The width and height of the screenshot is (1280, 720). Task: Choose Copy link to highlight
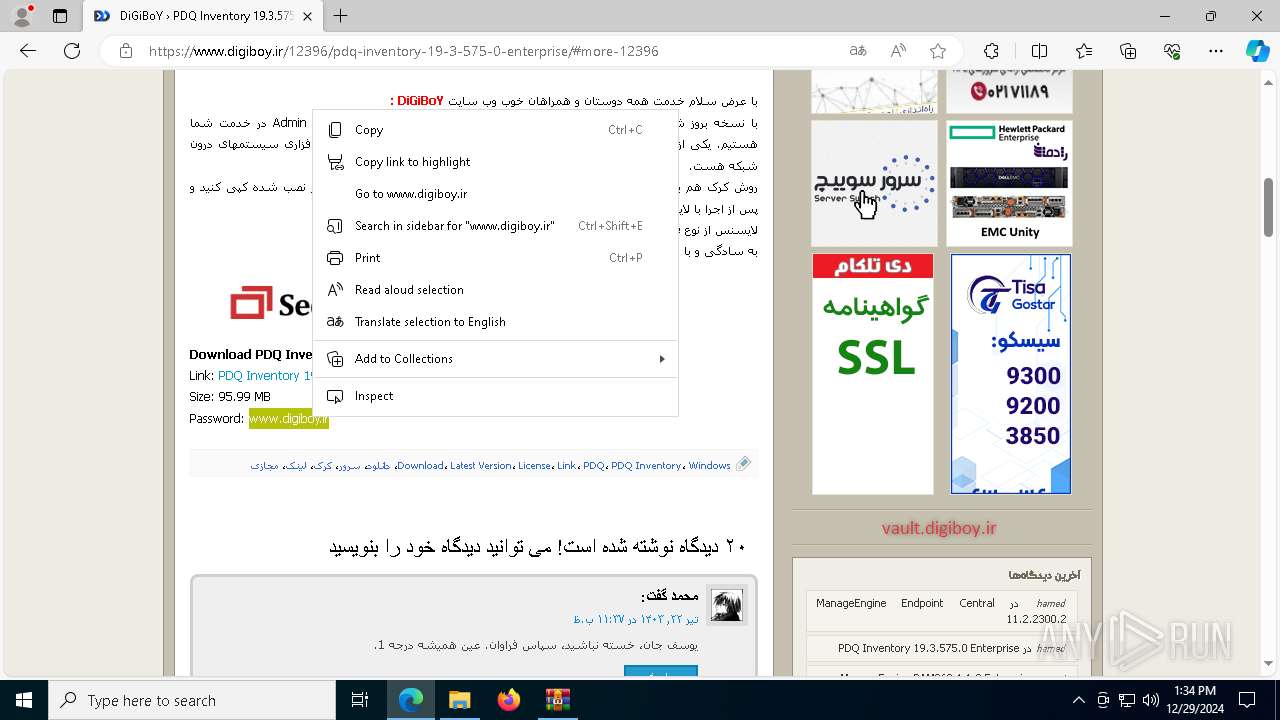click(495, 162)
